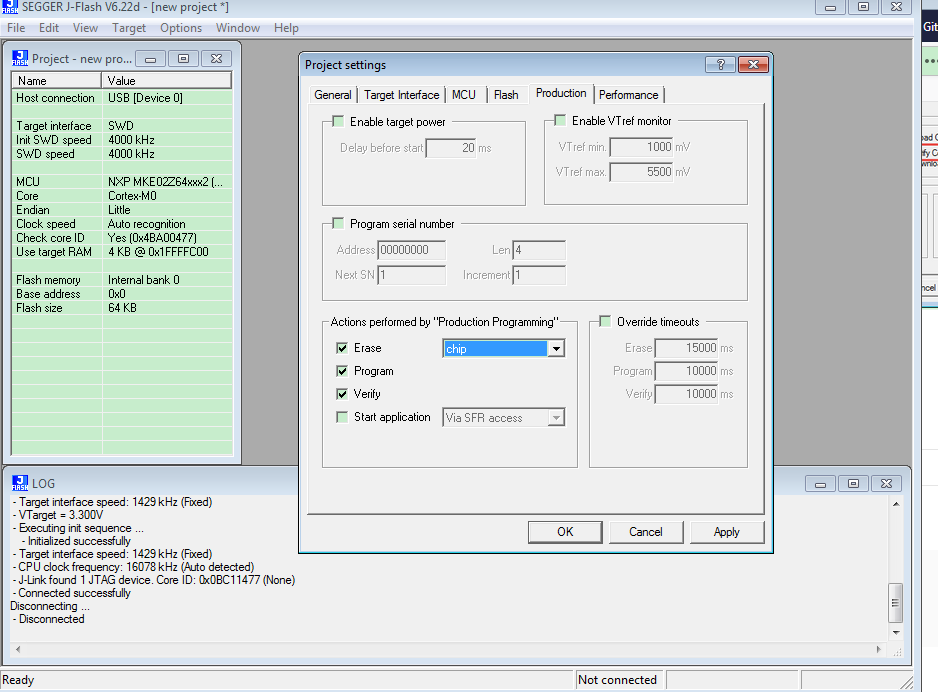Click the LOG horizontal scroll left arrow
Image resolution: width=938 pixels, height=692 pixels.
(x=18, y=649)
